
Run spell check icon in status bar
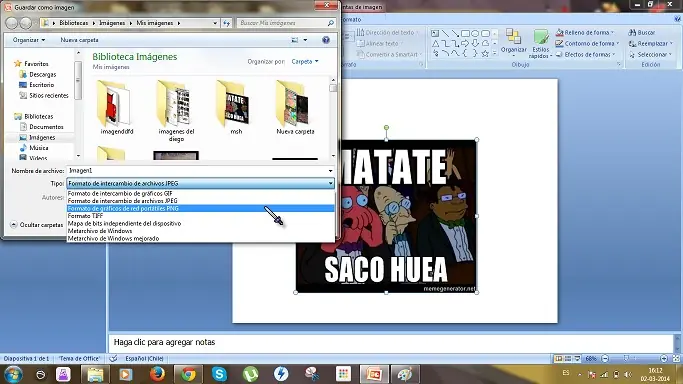point(113,359)
